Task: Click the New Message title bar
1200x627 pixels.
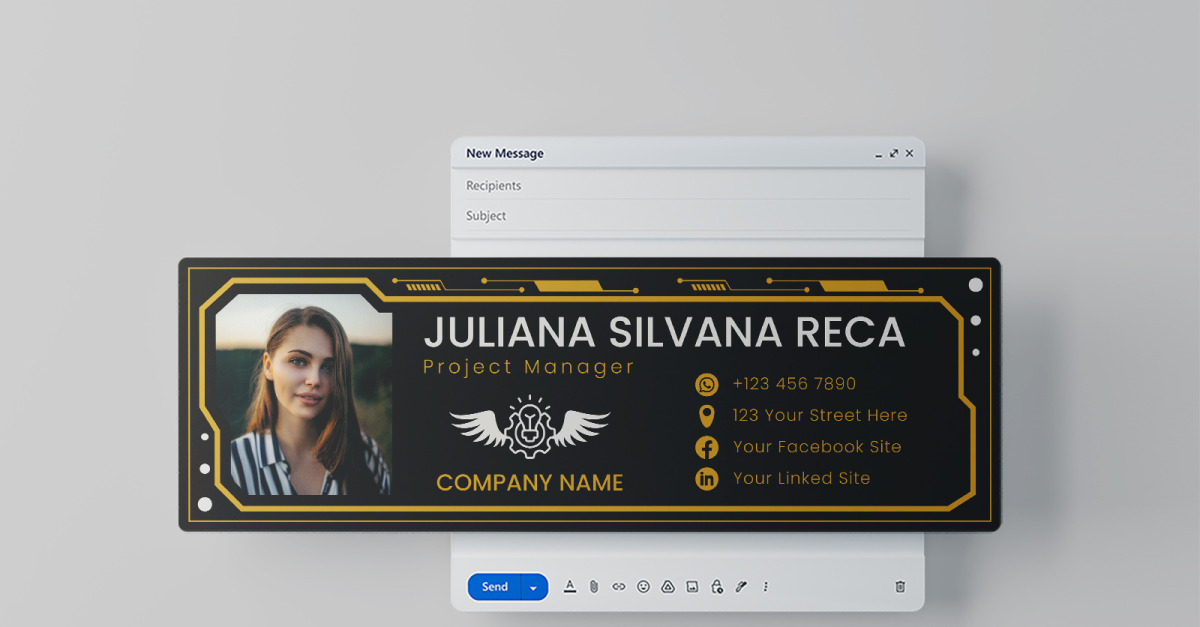Action: click(x=506, y=153)
